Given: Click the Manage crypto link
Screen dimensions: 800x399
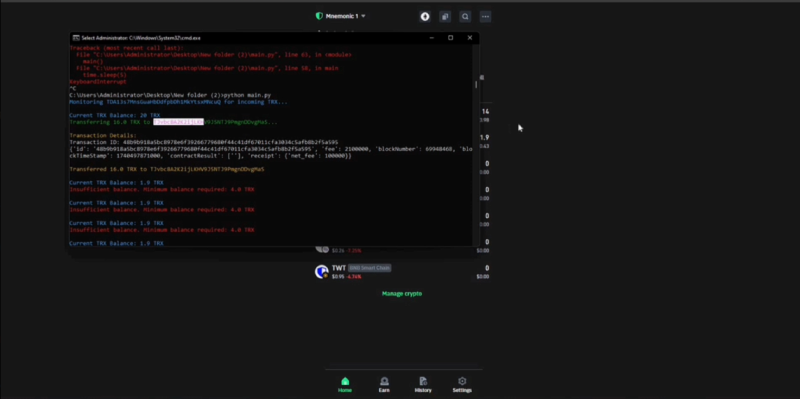Looking at the screenshot, I should 402,293.
